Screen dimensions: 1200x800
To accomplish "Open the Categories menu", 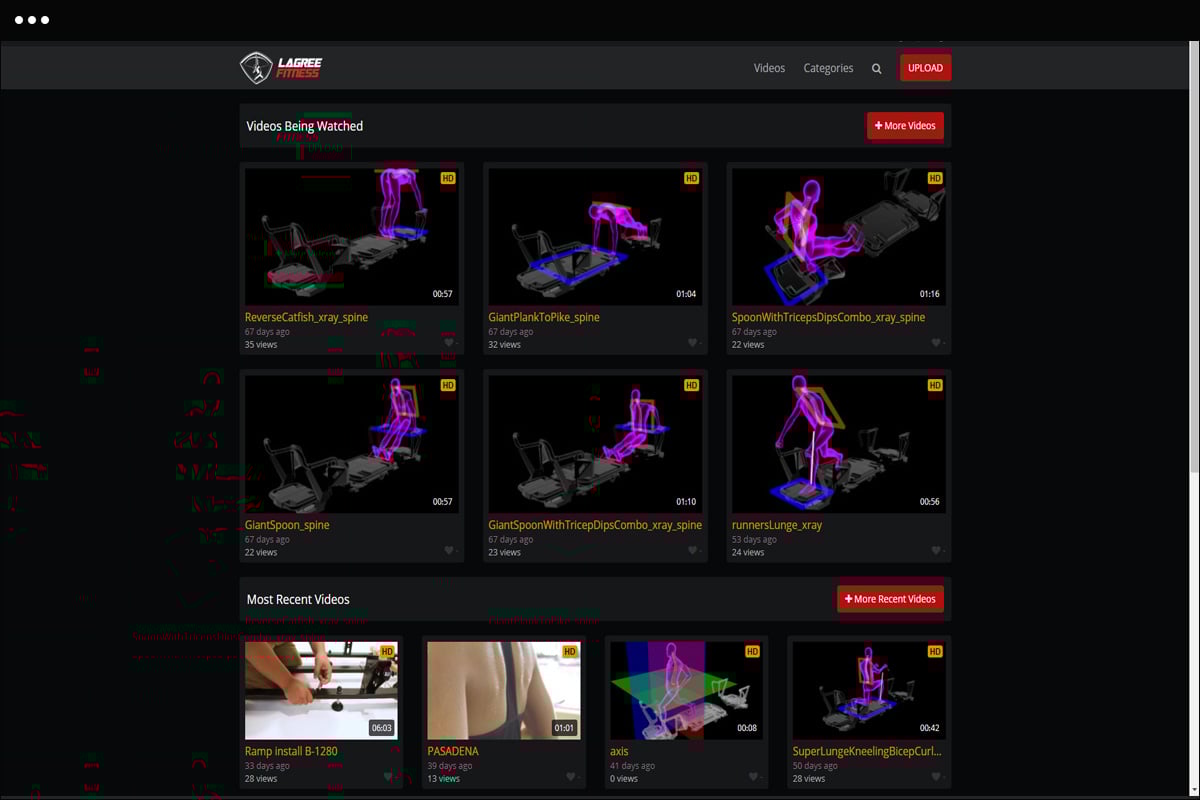I will click(828, 68).
